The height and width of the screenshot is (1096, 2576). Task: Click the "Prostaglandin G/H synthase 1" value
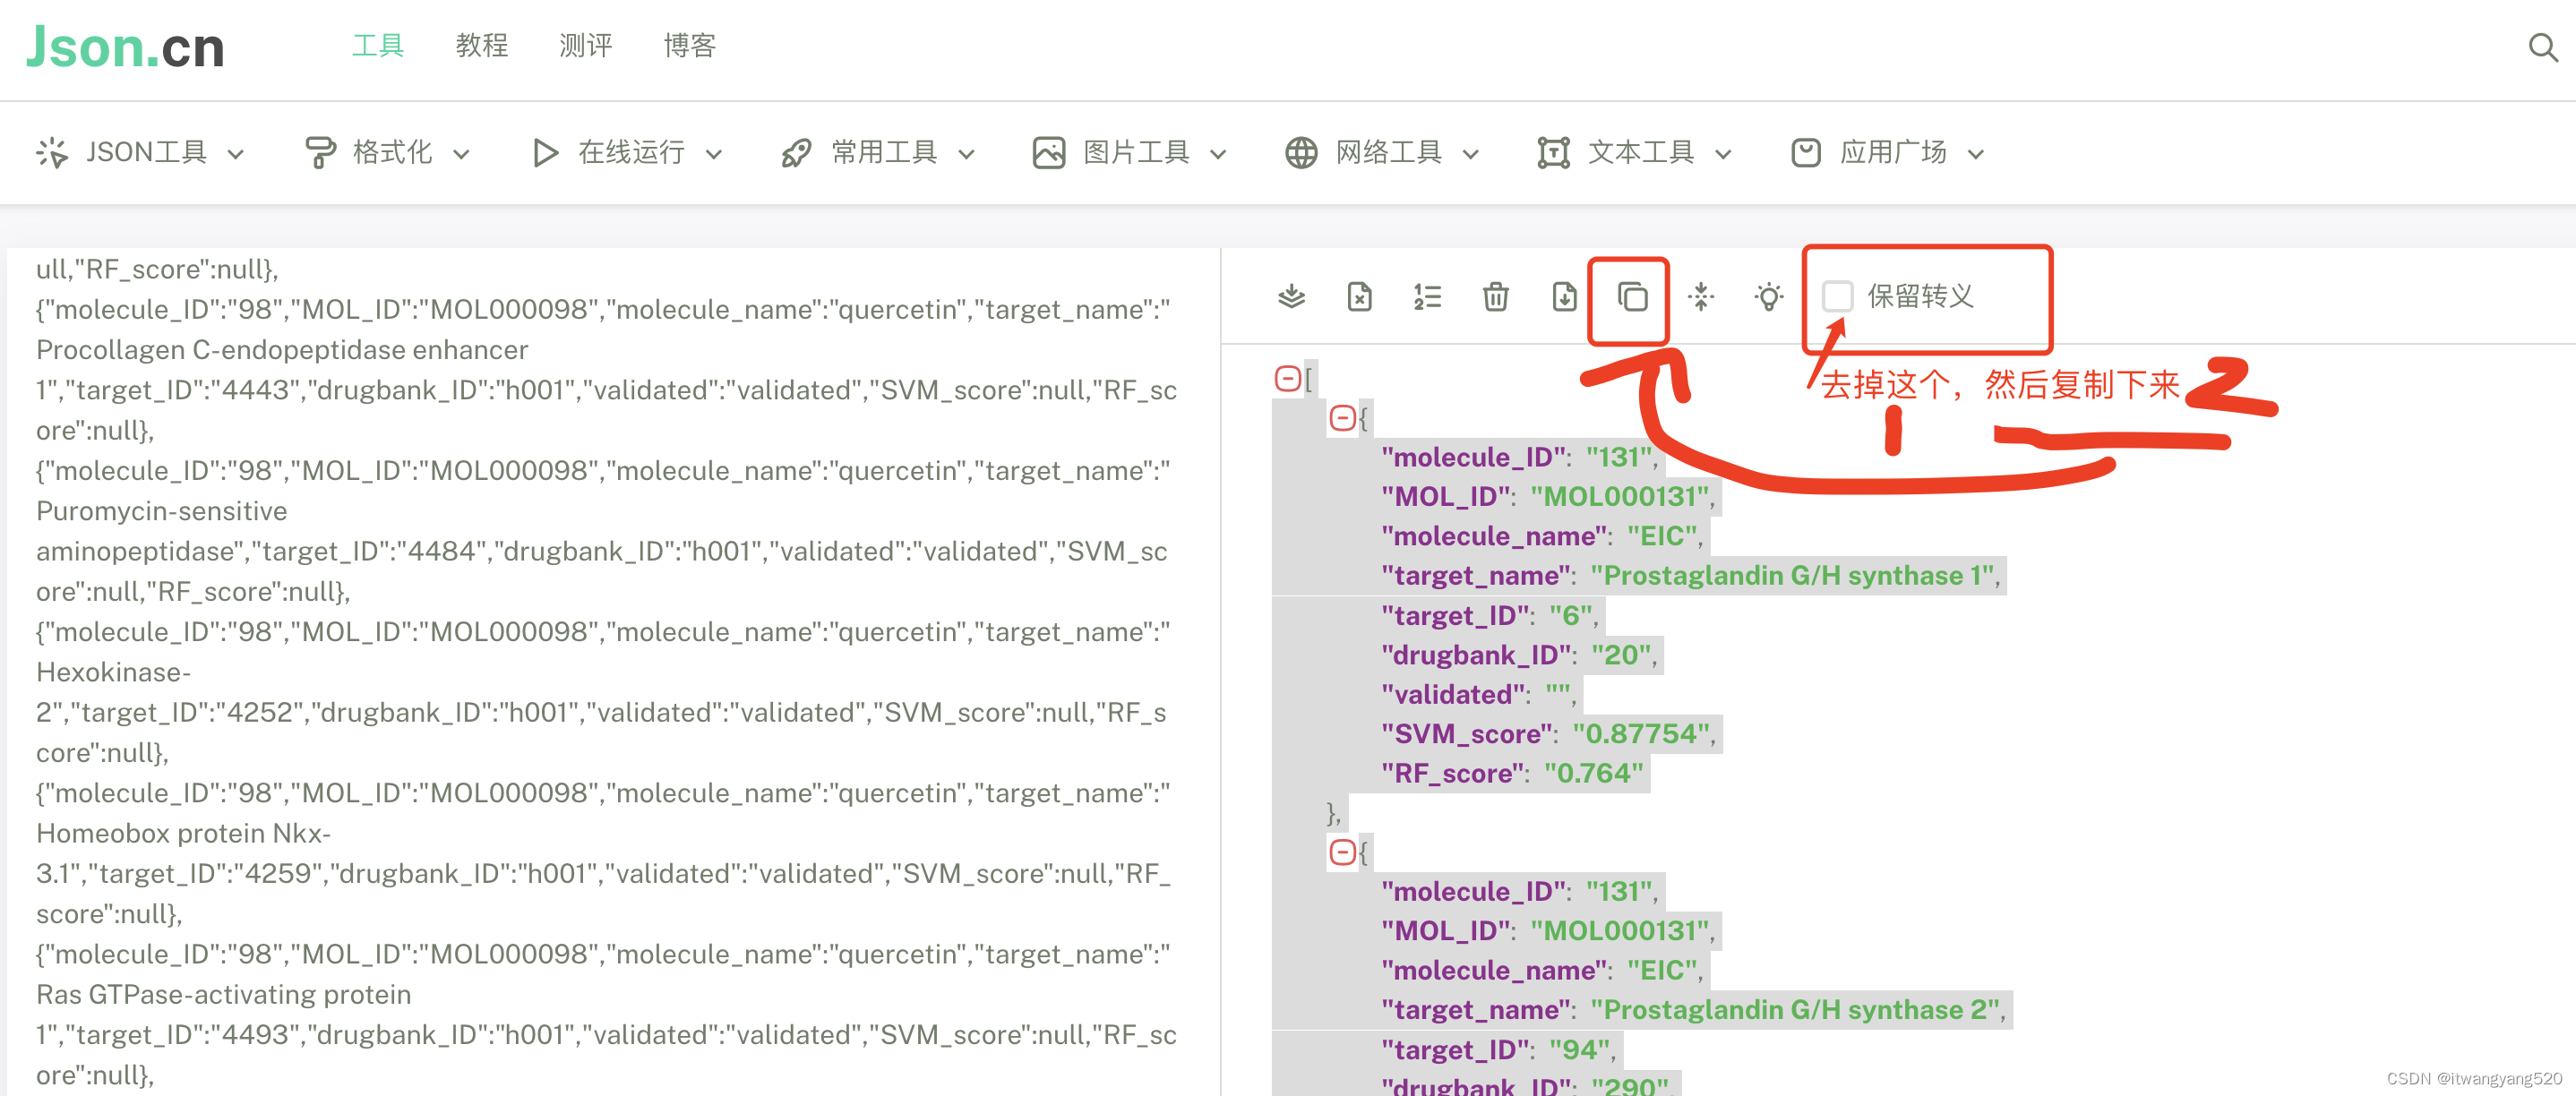coord(1793,576)
